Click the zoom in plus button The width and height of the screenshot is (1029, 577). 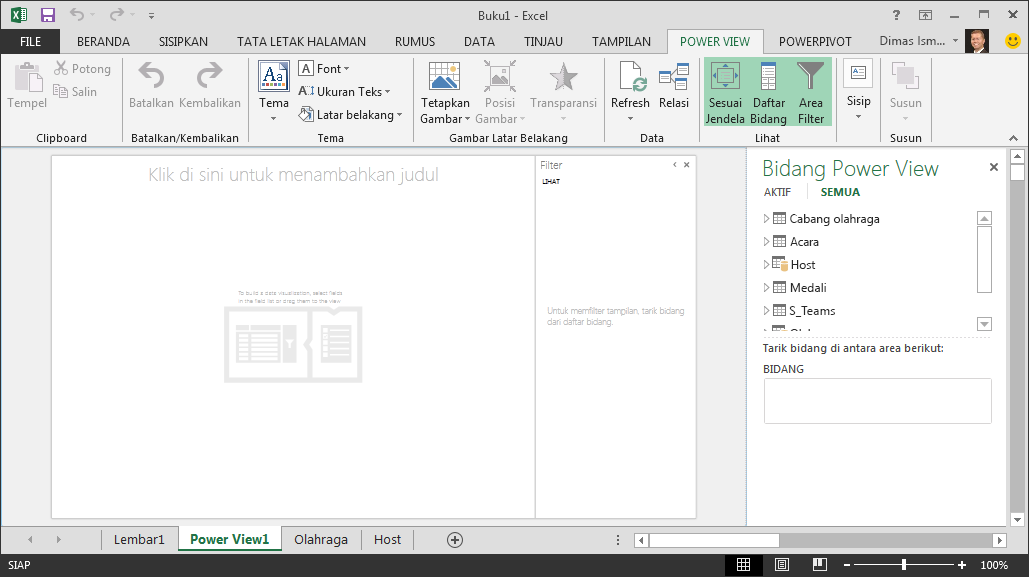coord(962,565)
